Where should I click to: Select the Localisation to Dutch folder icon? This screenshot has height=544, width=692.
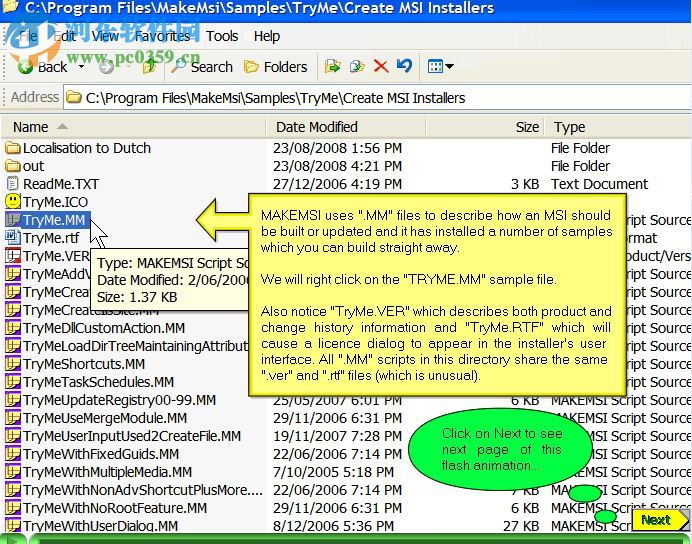click(x=13, y=148)
